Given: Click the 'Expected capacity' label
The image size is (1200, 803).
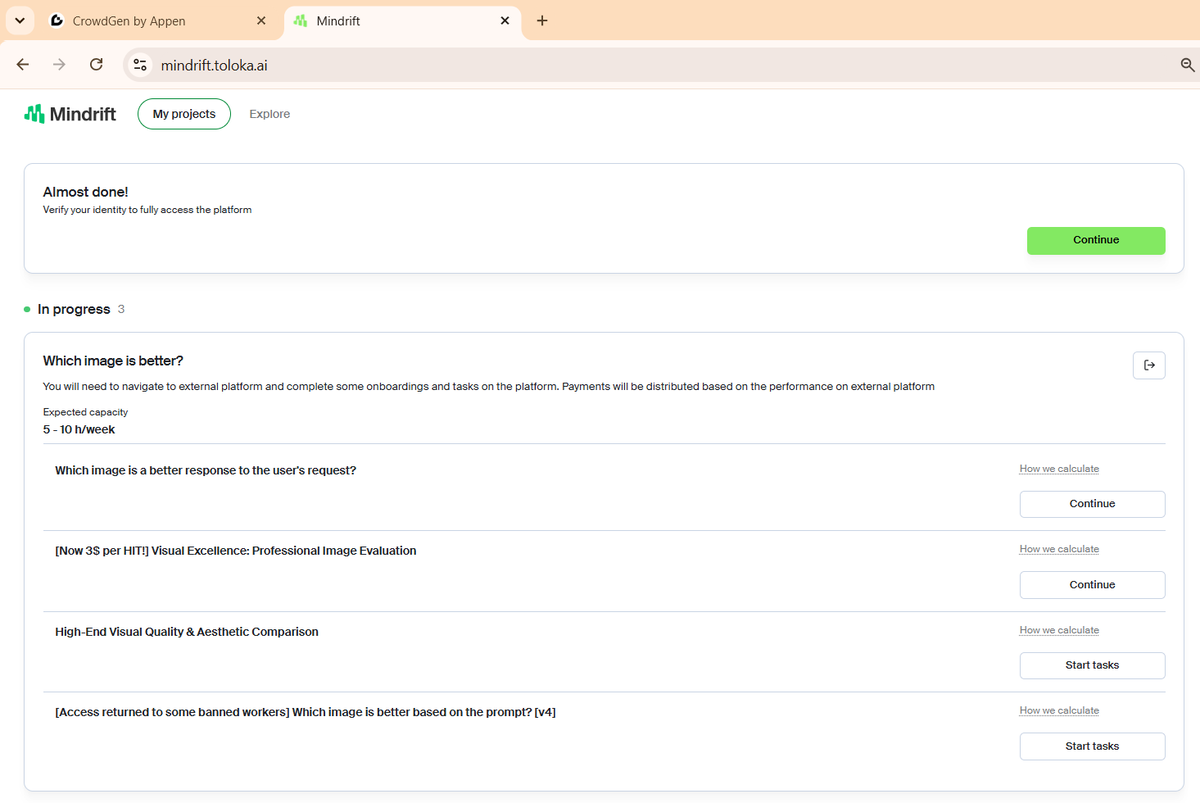Looking at the screenshot, I should point(86,412).
